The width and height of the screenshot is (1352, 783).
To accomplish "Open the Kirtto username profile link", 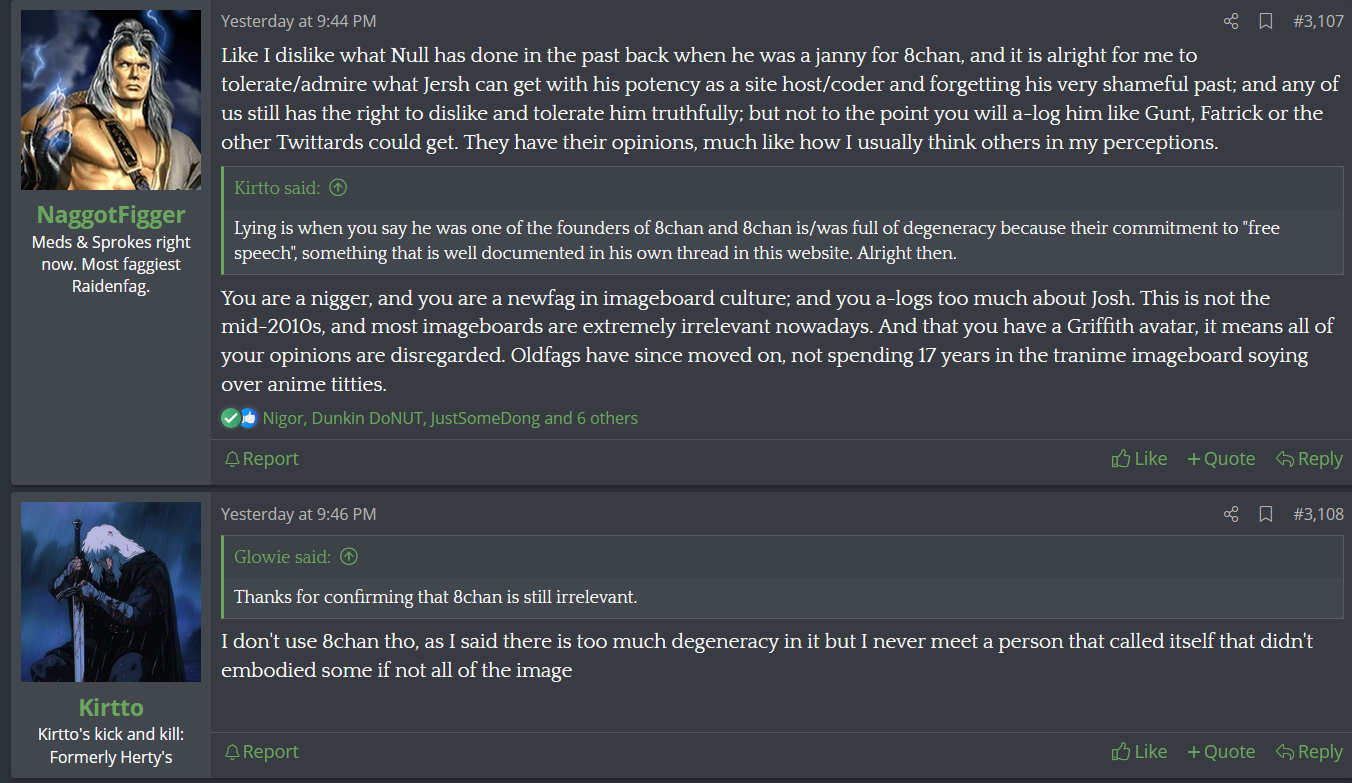I will click(x=111, y=708).
